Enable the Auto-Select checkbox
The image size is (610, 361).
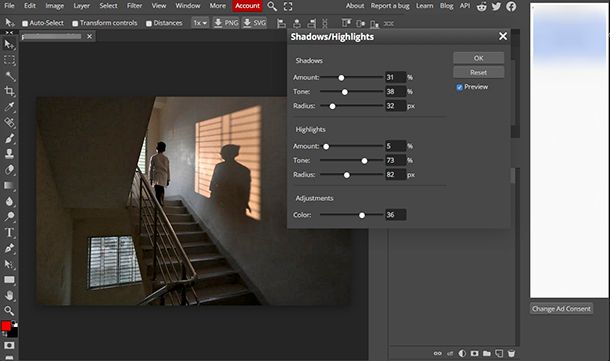point(25,23)
